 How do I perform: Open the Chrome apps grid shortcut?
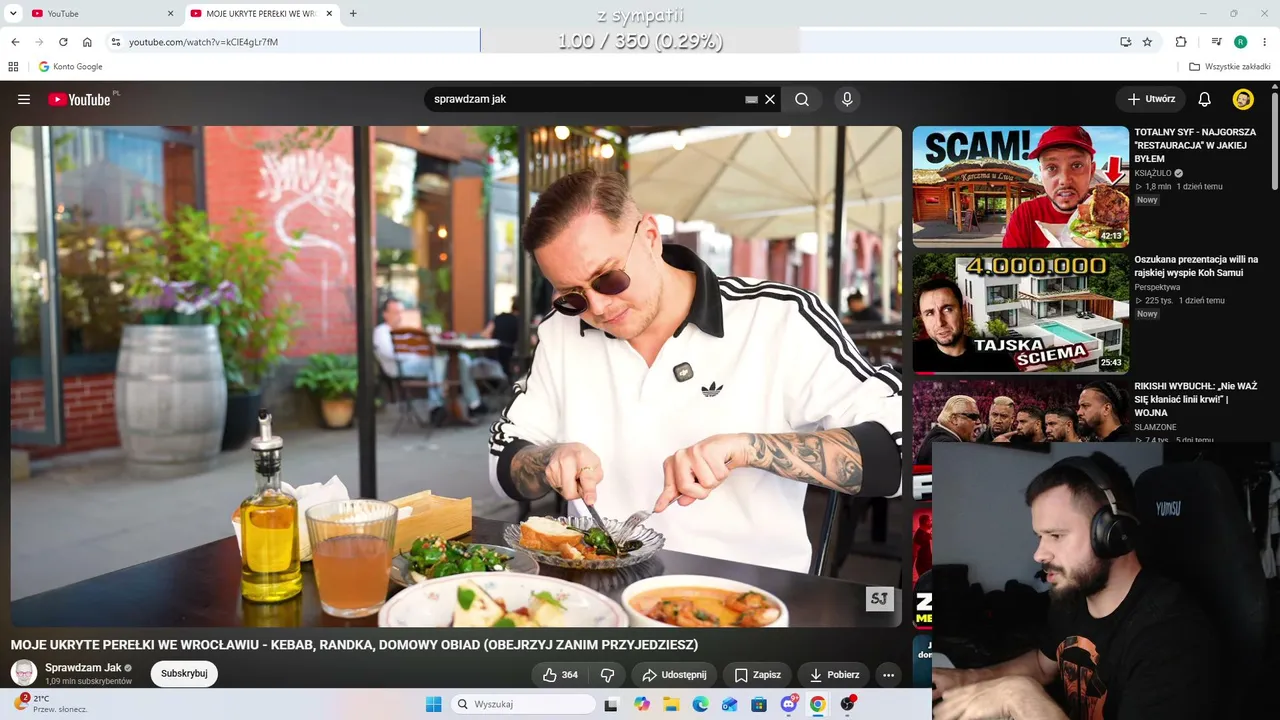(13, 67)
